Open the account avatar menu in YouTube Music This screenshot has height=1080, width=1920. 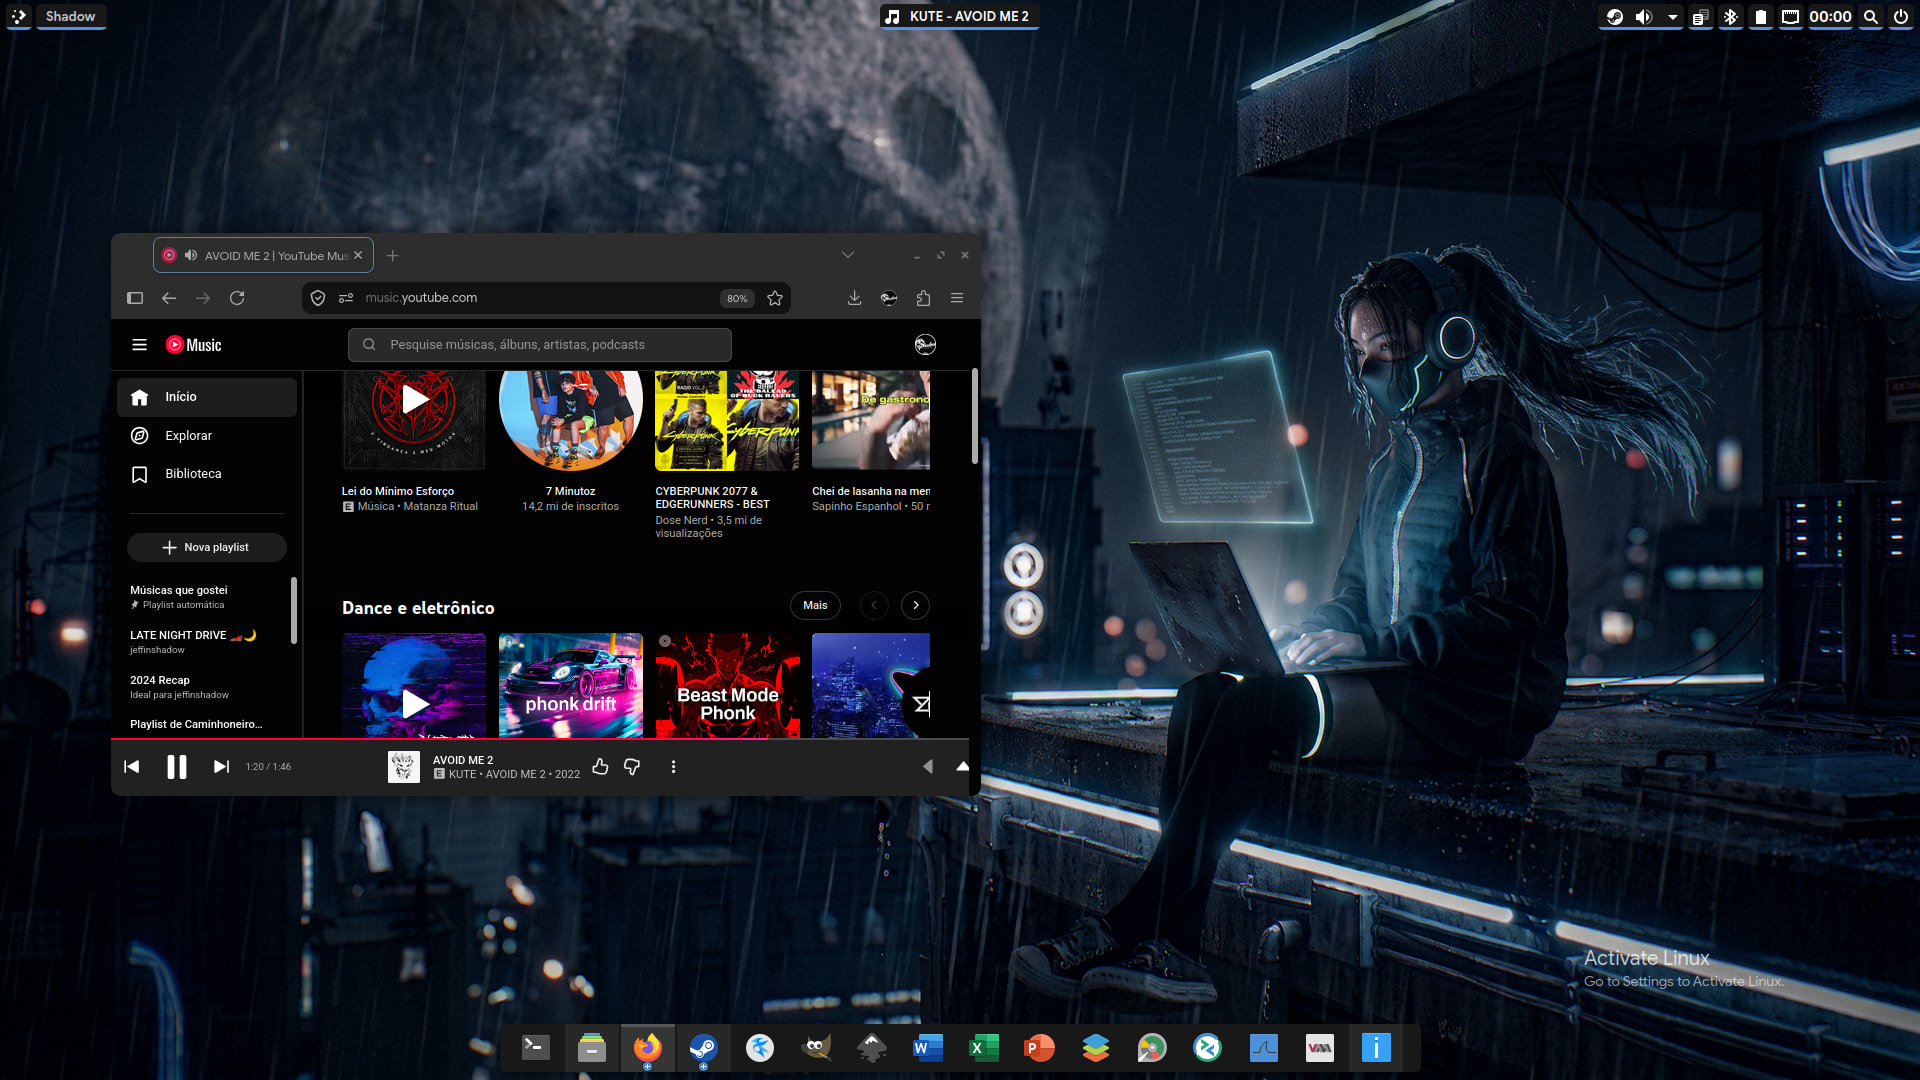pyautogui.click(x=926, y=345)
